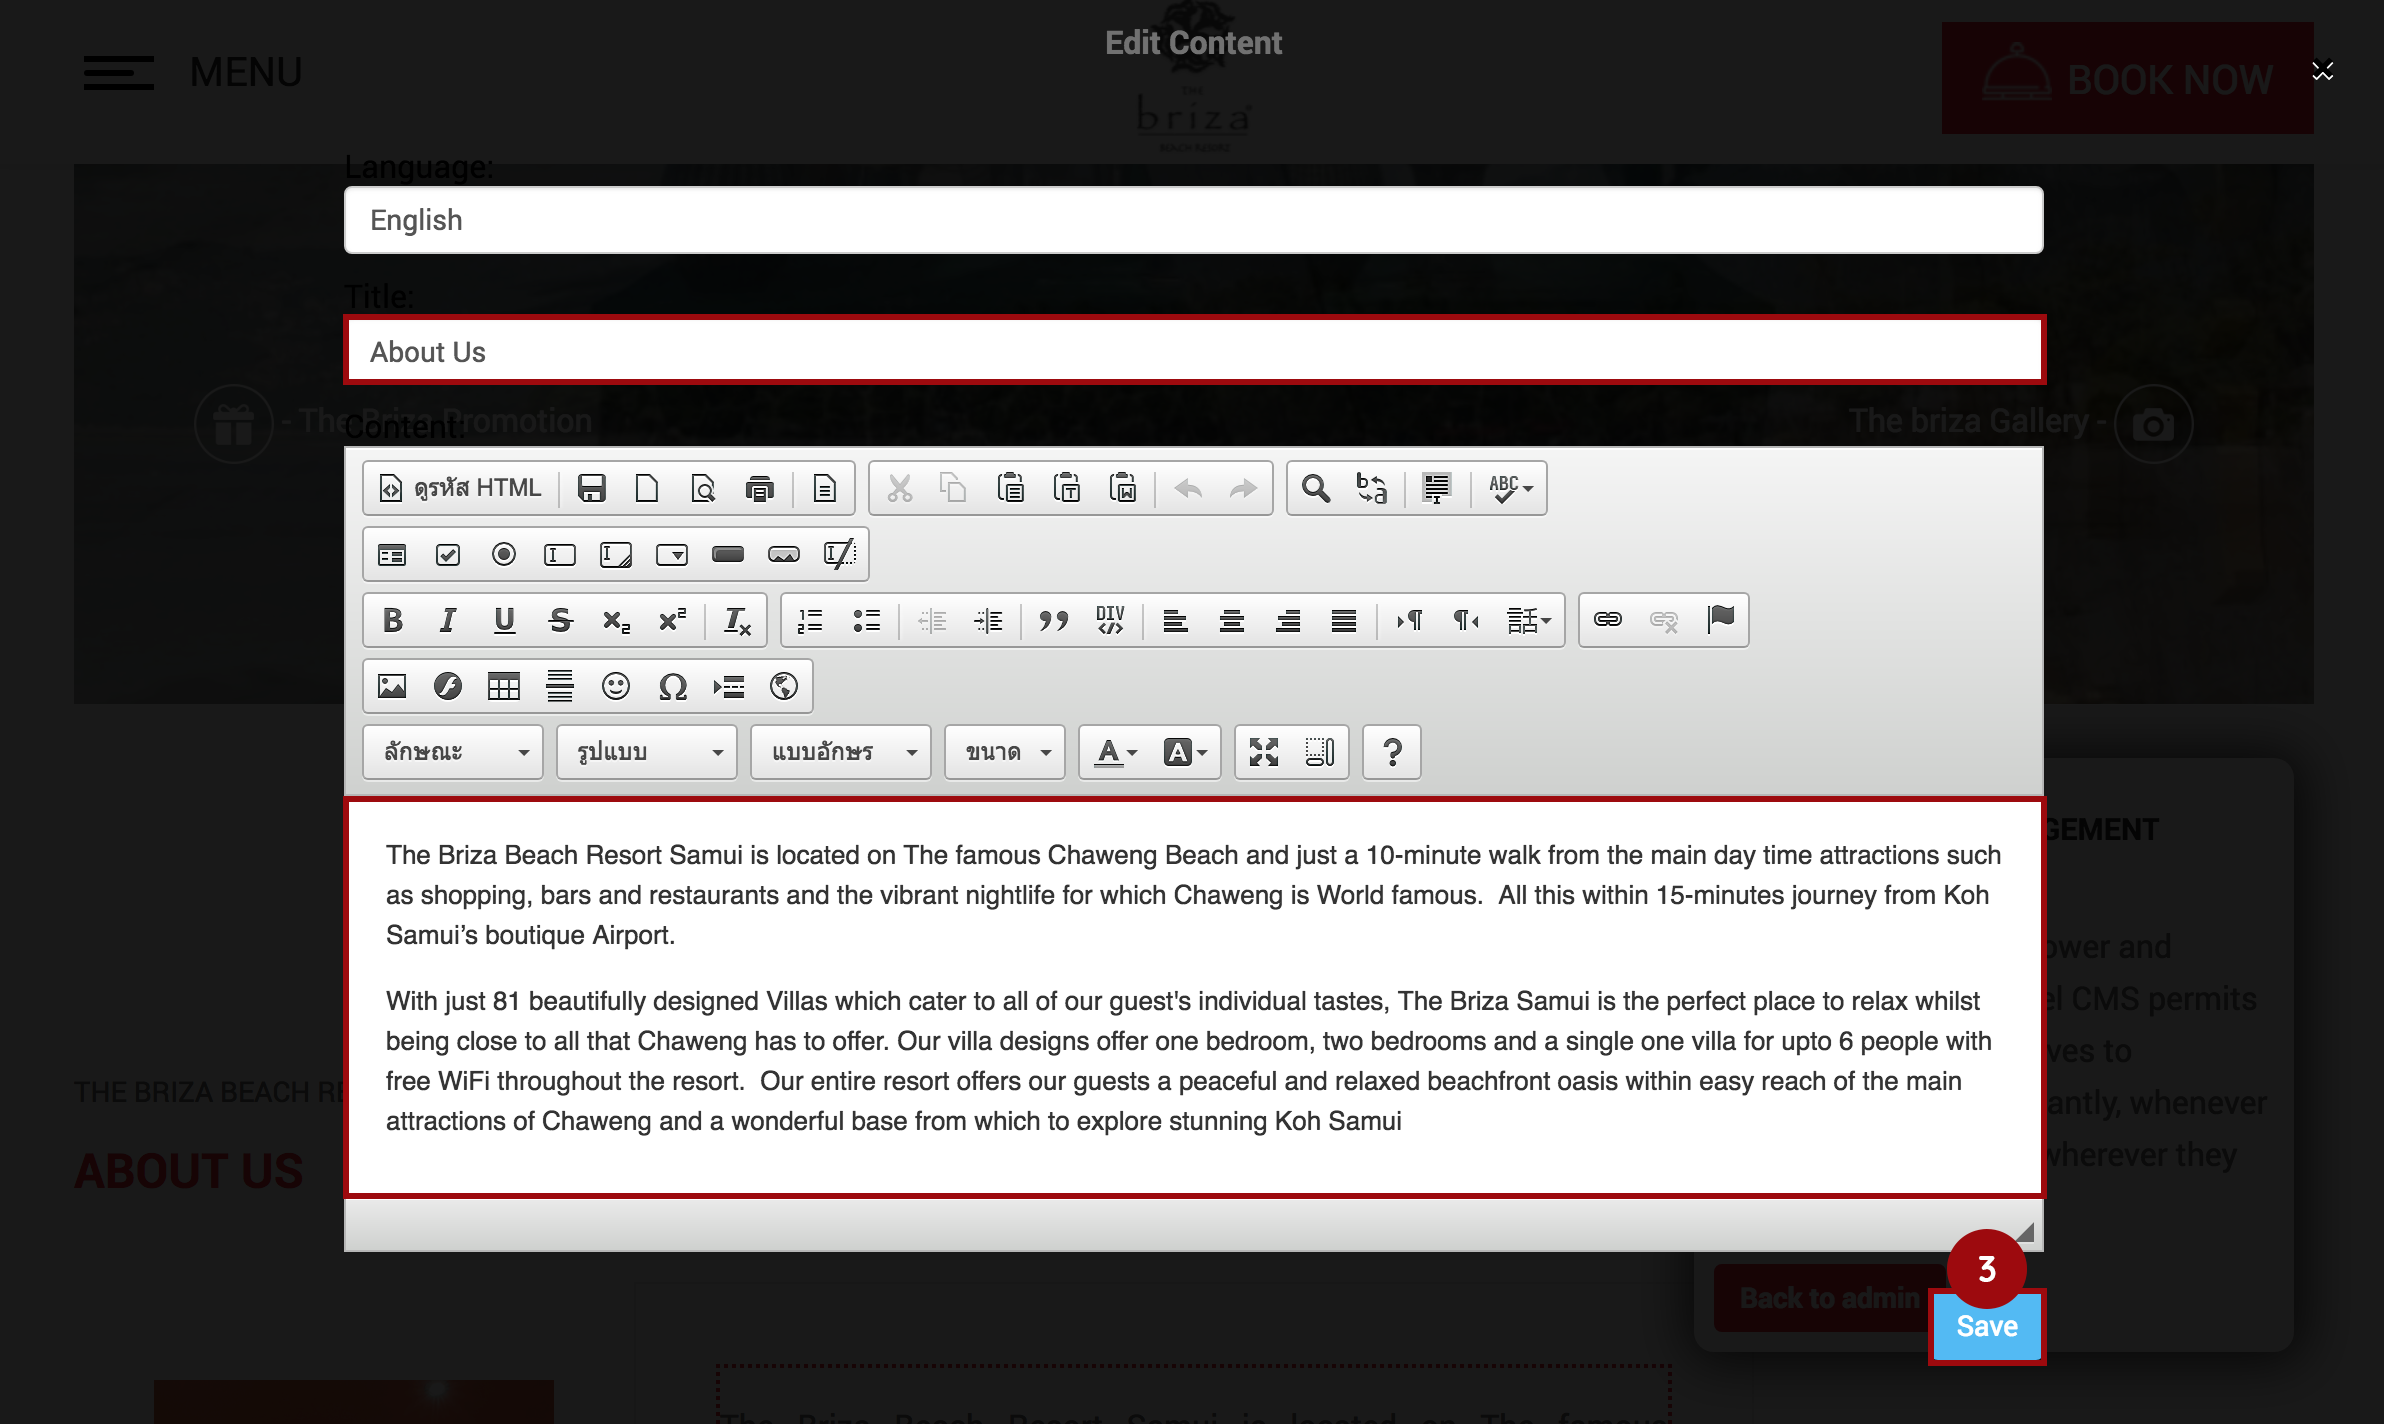Image resolution: width=2384 pixels, height=1424 pixels.
Task: Click the Increase Indent icon
Action: [987, 620]
